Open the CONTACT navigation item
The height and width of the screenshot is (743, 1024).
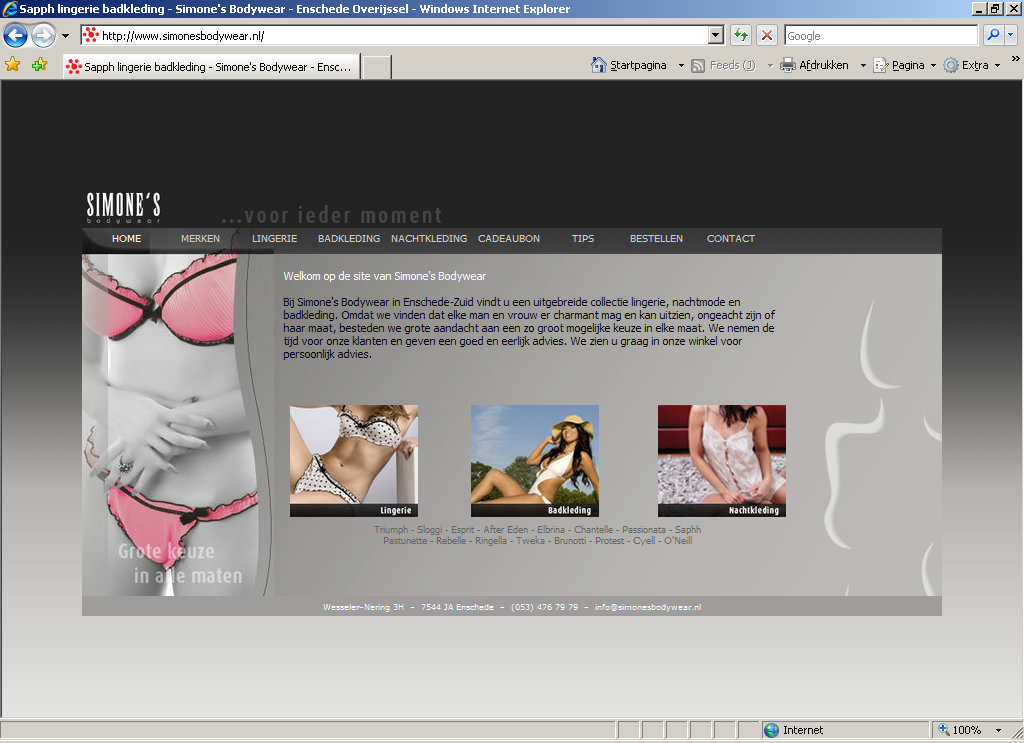click(731, 239)
